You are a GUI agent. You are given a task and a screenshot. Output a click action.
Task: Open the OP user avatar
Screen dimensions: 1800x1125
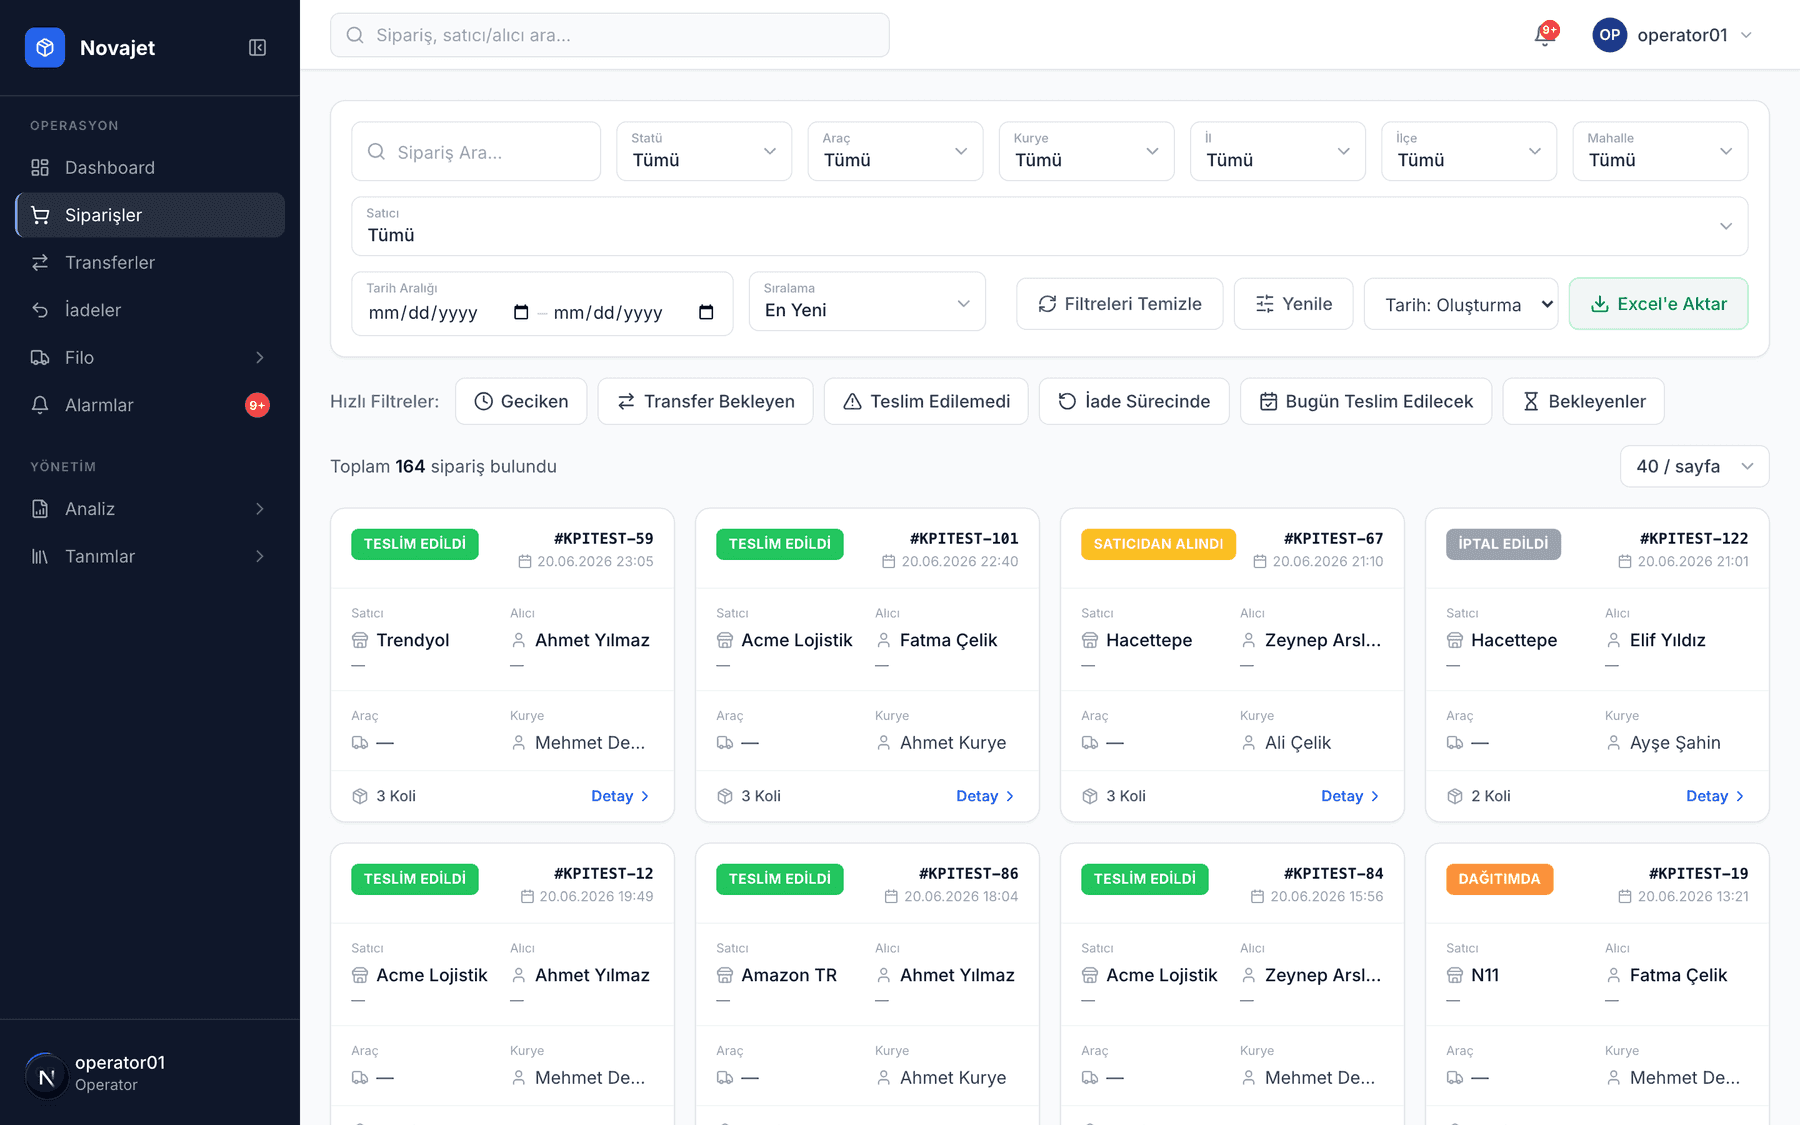point(1609,35)
